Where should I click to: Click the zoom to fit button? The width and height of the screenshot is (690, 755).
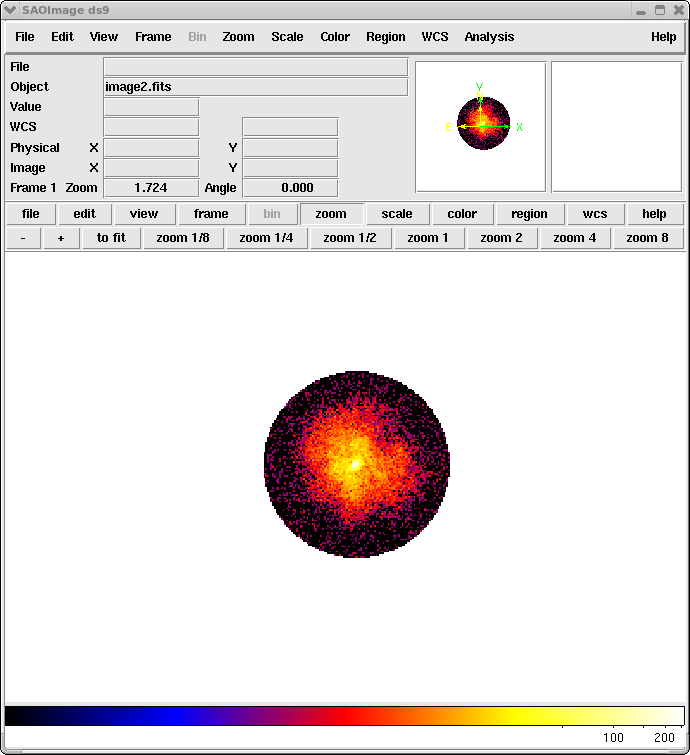coord(111,238)
